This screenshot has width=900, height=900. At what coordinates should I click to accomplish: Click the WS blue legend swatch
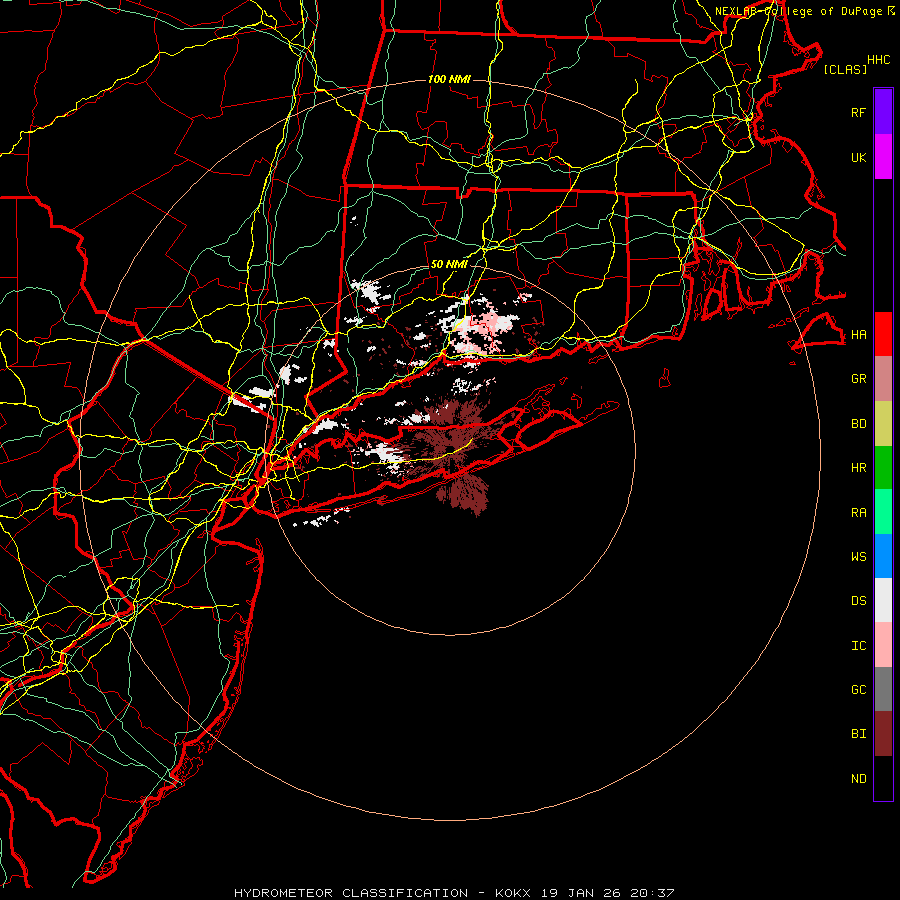[883, 556]
